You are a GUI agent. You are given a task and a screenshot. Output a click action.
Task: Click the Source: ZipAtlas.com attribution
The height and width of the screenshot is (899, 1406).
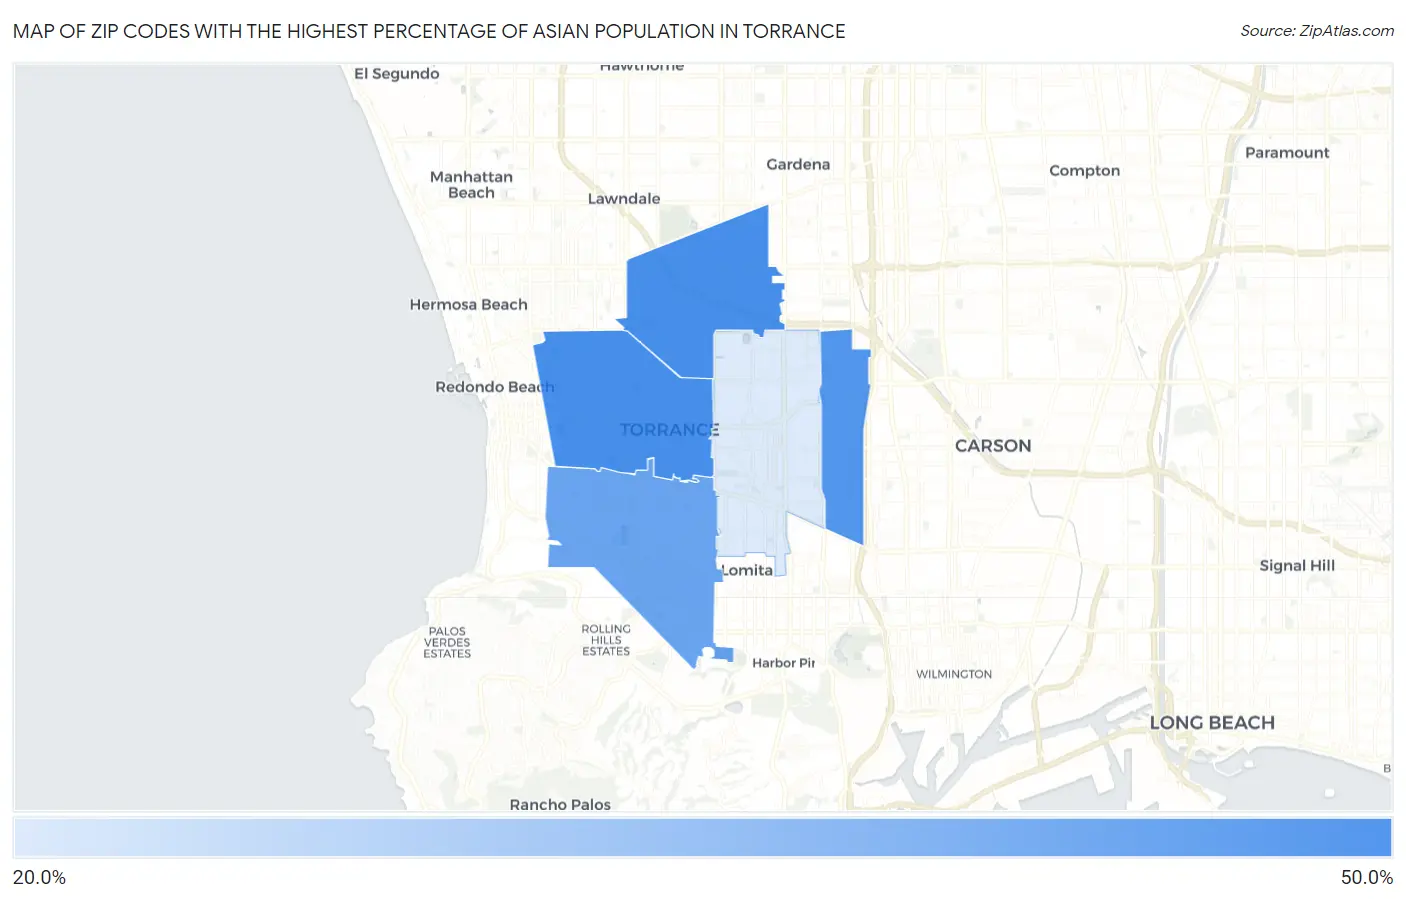[1317, 31]
